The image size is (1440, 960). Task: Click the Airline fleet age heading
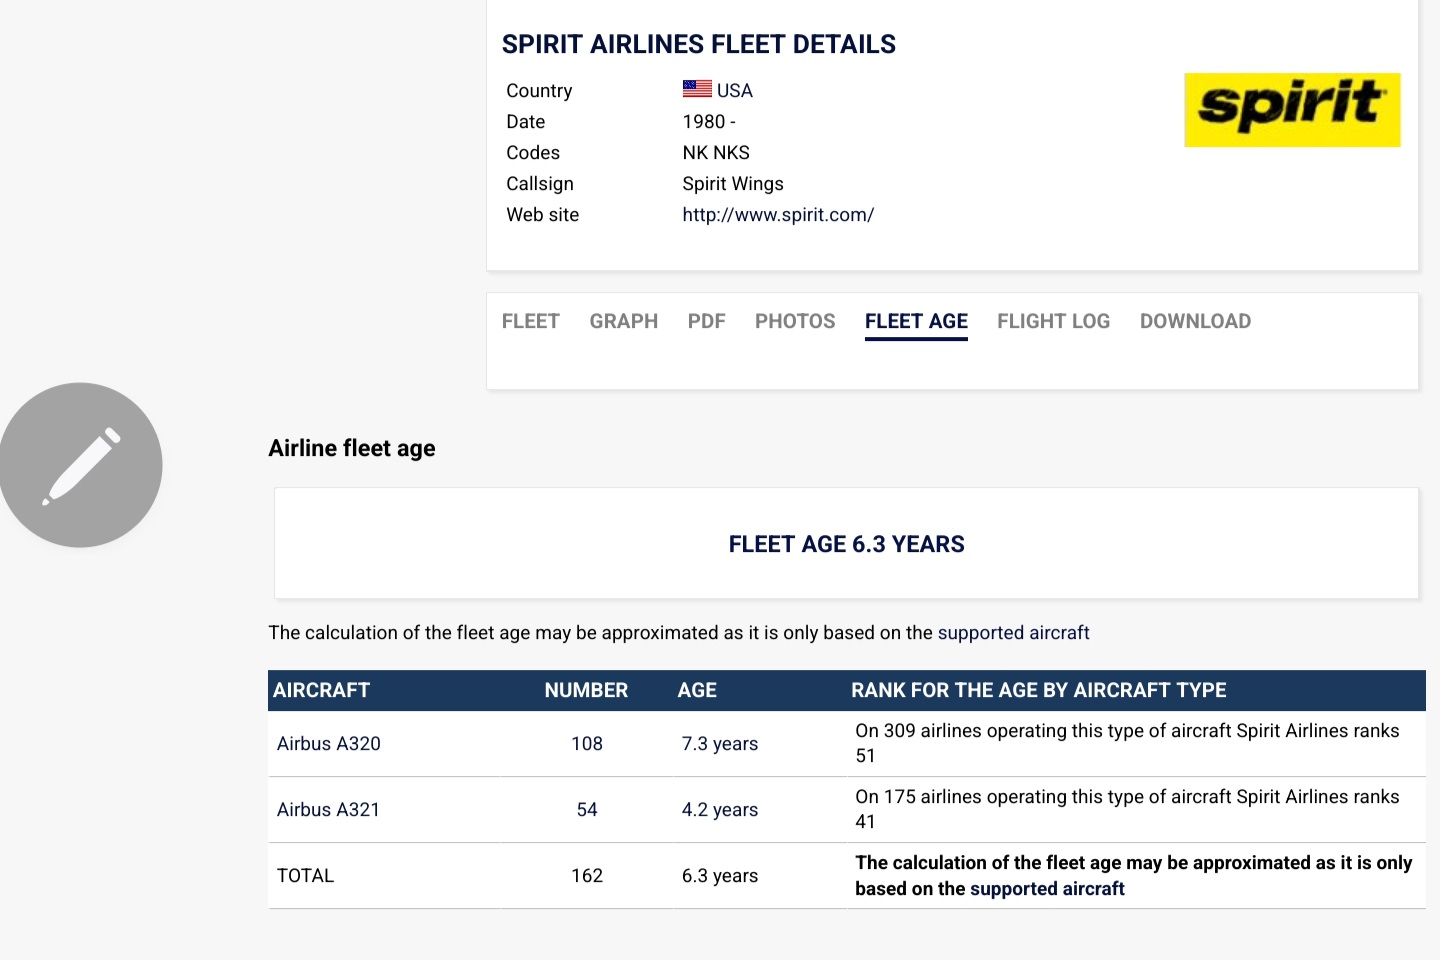352,448
